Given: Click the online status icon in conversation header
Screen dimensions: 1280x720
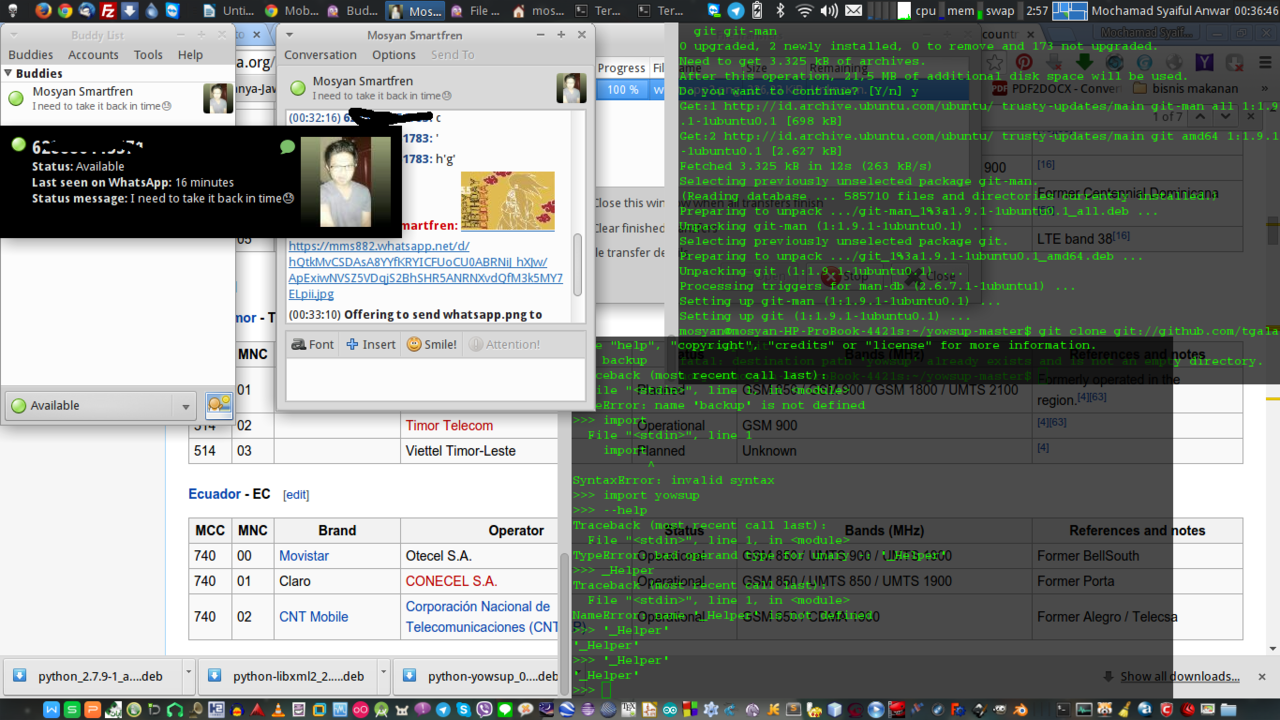Looking at the screenshot, I should 297,88.
